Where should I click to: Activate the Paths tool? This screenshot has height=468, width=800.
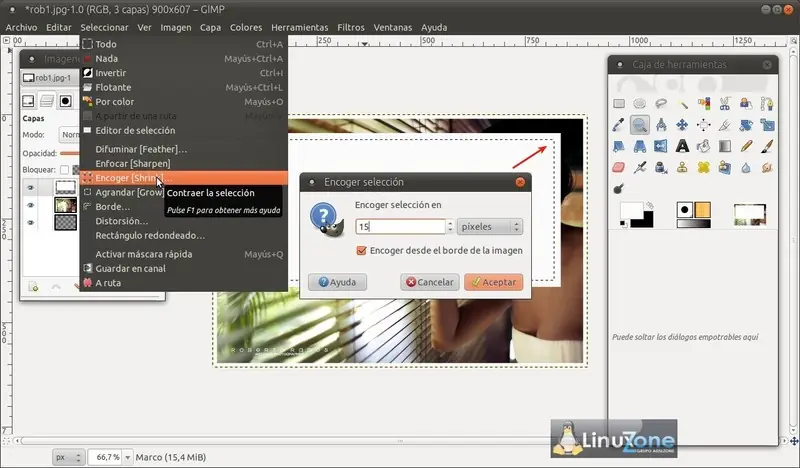(767, 104)
